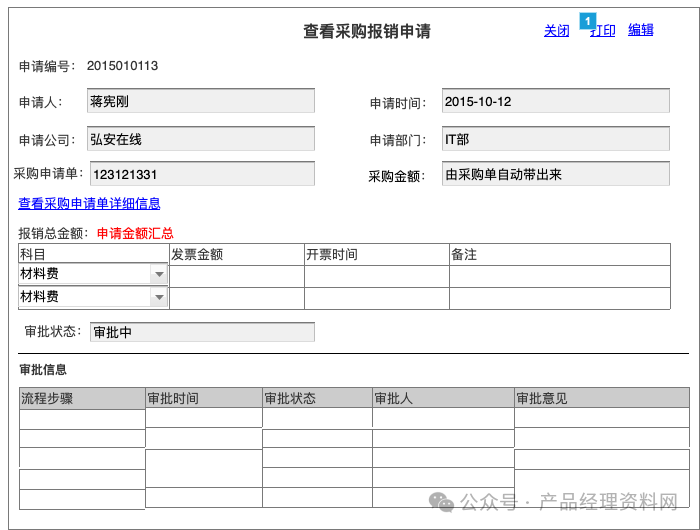Image resolution: width=700 pixels, height=530 pixels.
Task: Click the 审批意见 column header
Action: point(602,398)
